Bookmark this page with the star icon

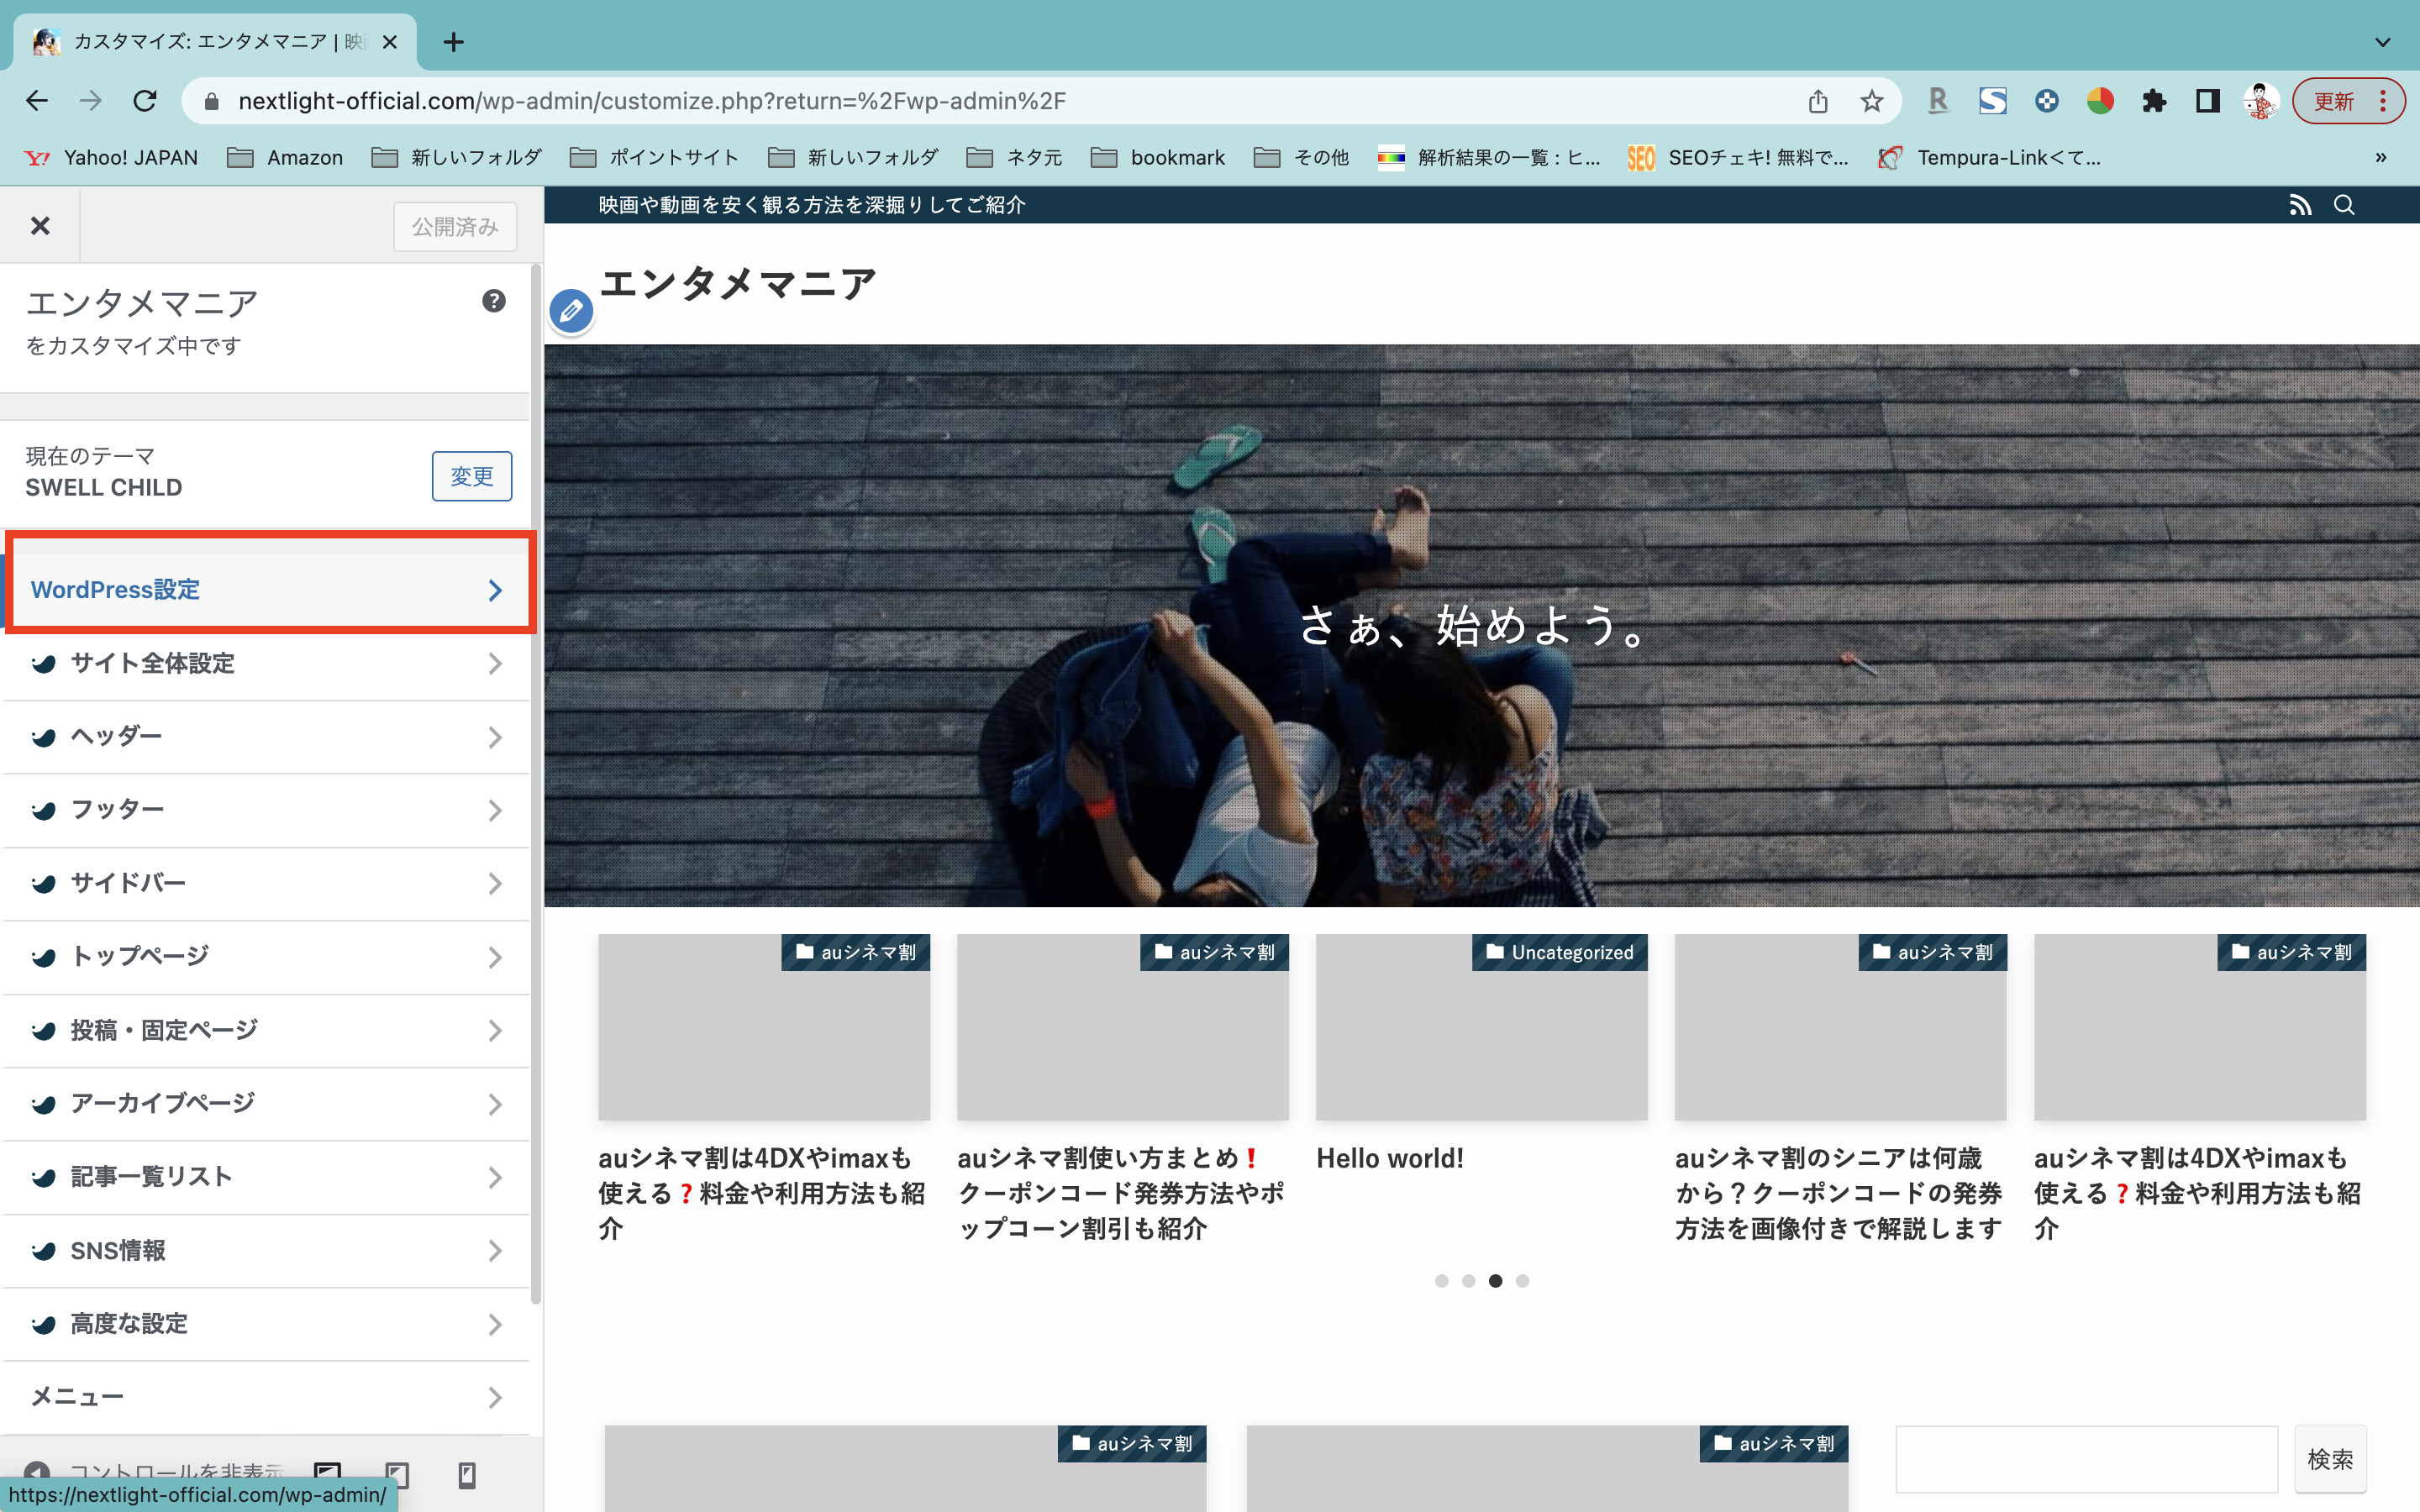[1872, 101]
